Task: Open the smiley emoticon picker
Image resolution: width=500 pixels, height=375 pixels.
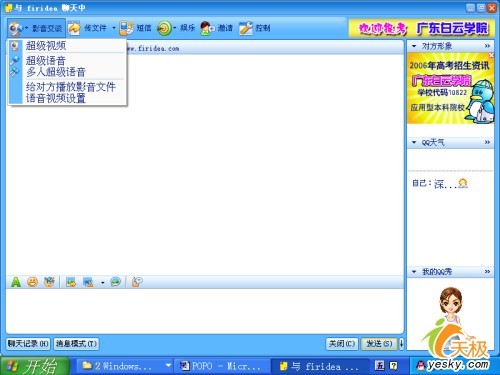Action: click(32, 282)
